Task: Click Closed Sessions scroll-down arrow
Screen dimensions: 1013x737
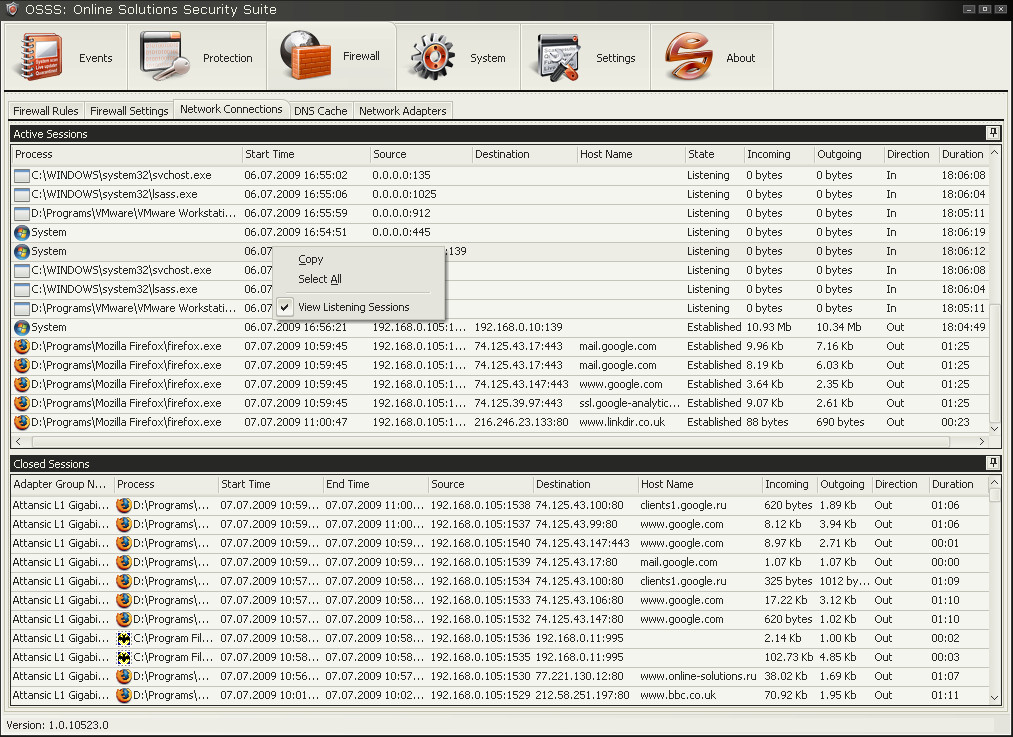Action: (x=994, y=698)
